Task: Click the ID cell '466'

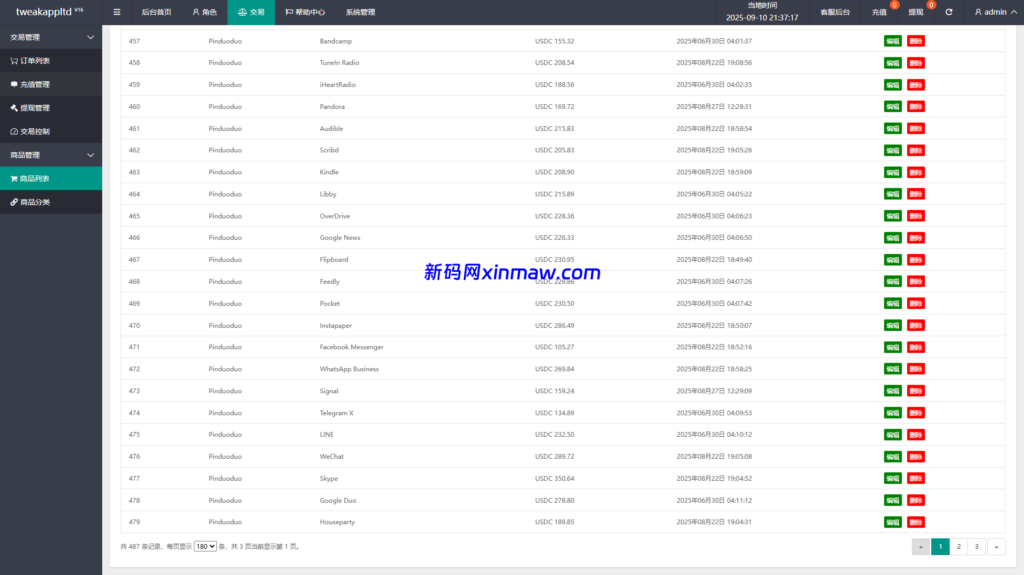Action: (135, 238)
